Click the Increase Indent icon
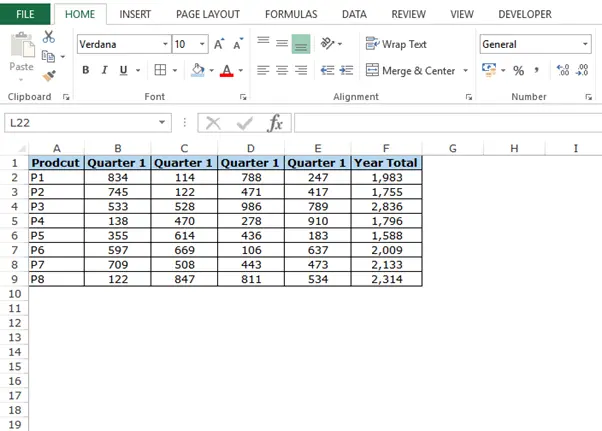 pyautogui.click(x=346, y=70)
